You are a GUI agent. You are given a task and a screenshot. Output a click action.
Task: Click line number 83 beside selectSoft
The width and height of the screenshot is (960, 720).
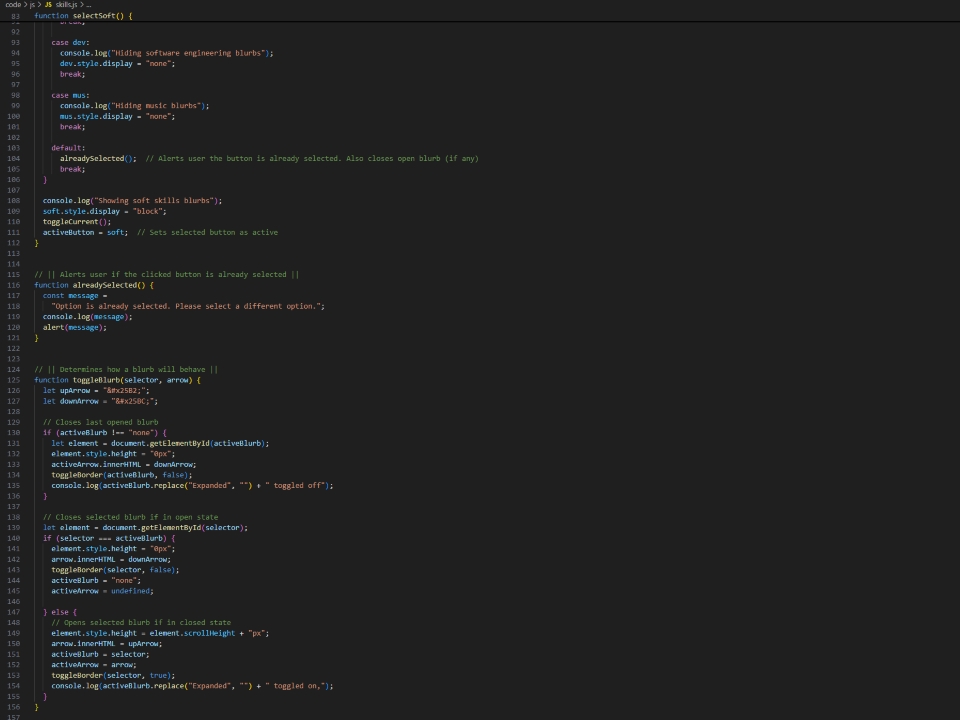coord(14,15)
